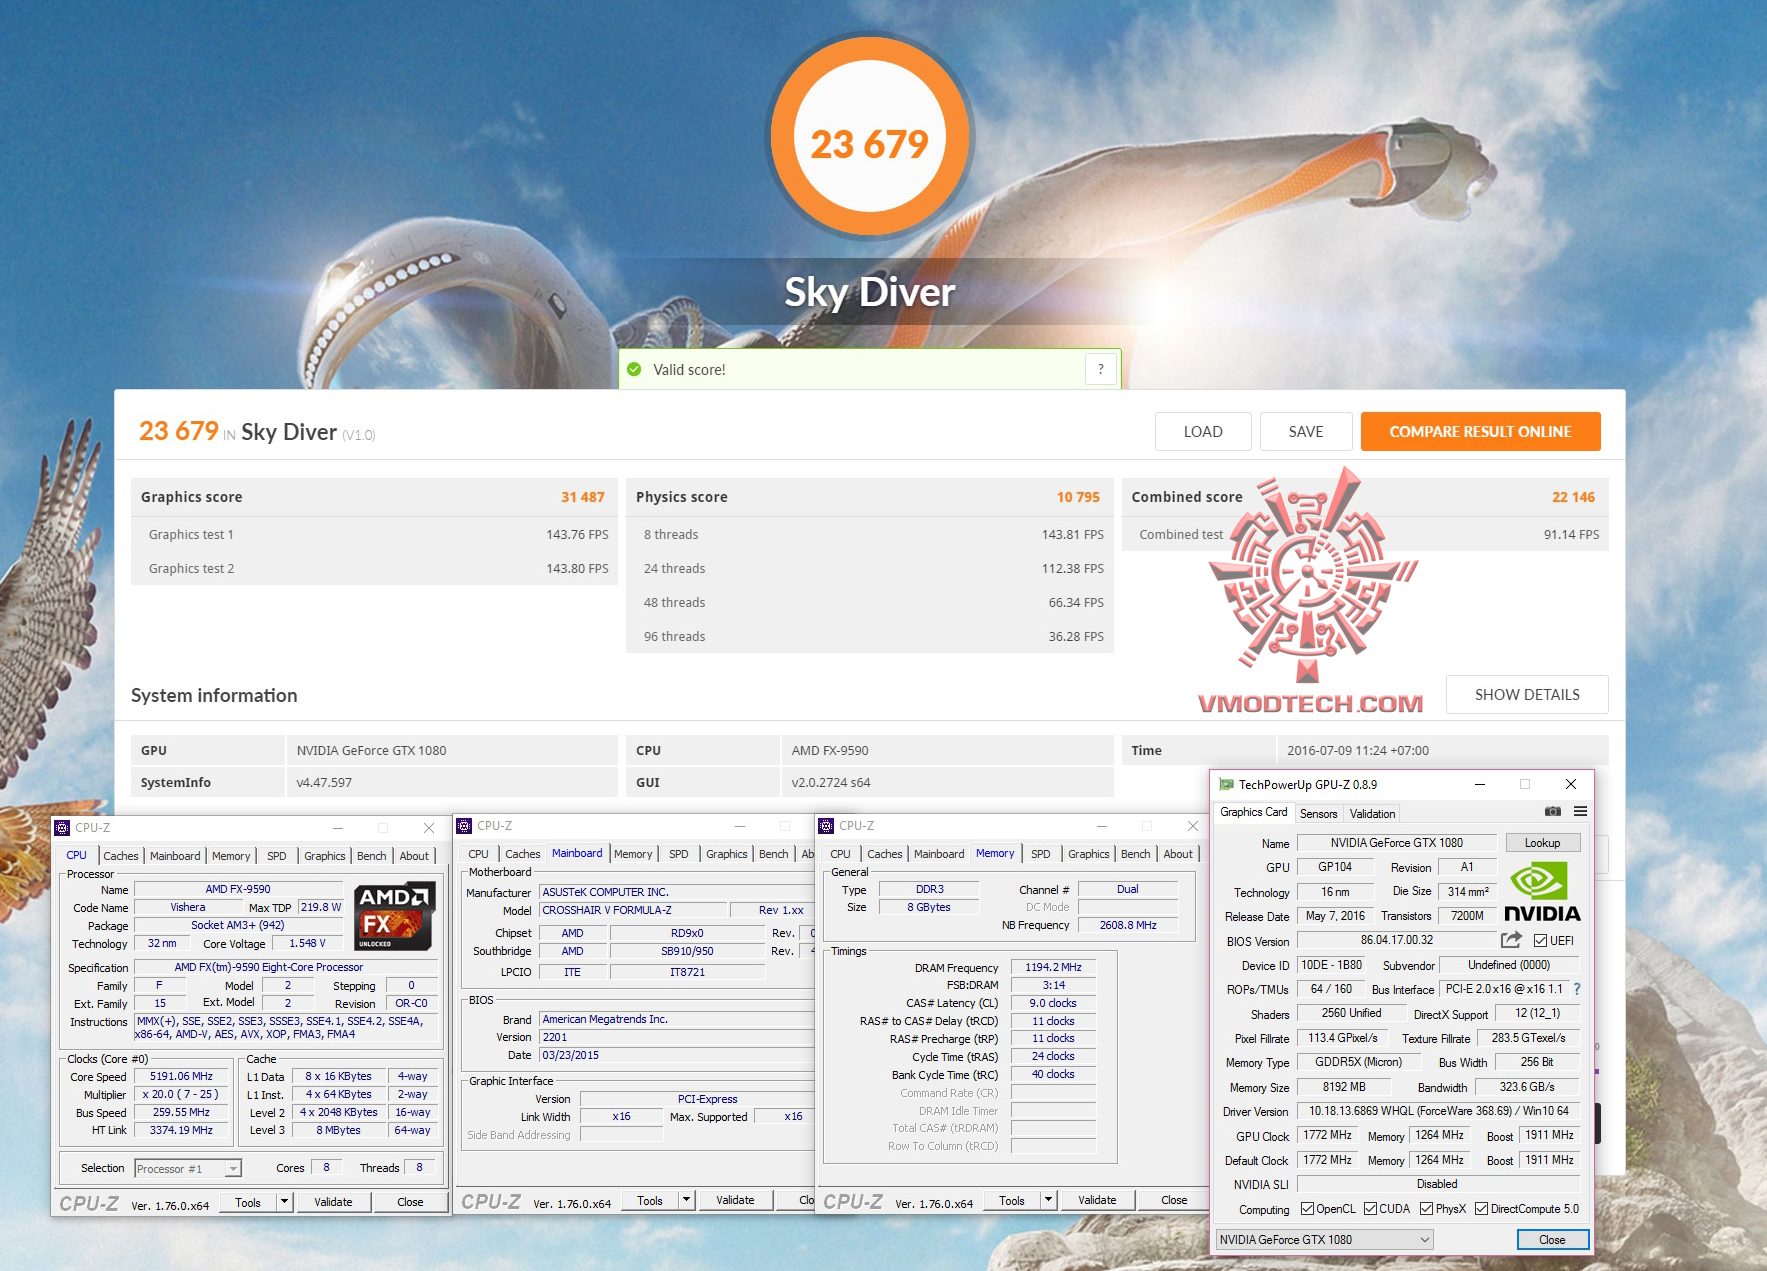
Task: Expand Tools dropdown arrow in the Memory window
Action: [x=1048, y=1200]
